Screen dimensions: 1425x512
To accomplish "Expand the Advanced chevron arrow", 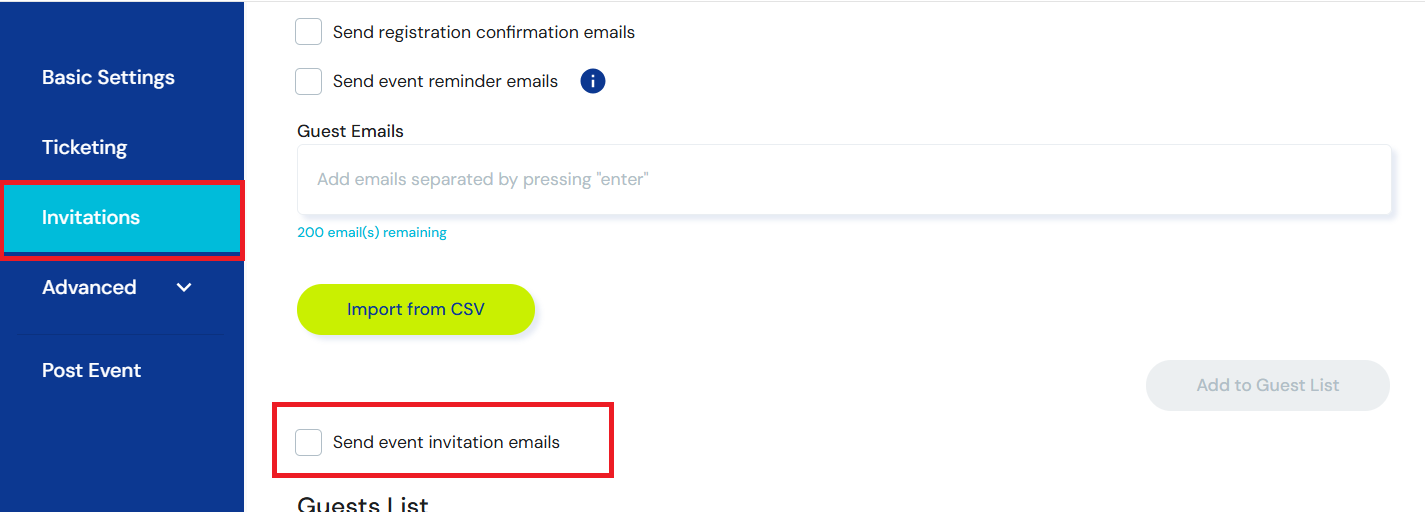I will 184,288.
